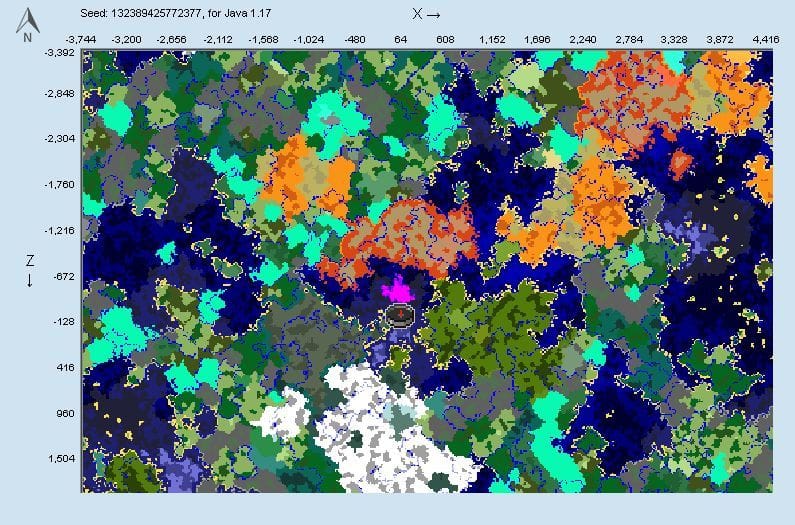Click the -128 tick on Z axis
This screenshot has height=525, width=795.
[62, 322]
